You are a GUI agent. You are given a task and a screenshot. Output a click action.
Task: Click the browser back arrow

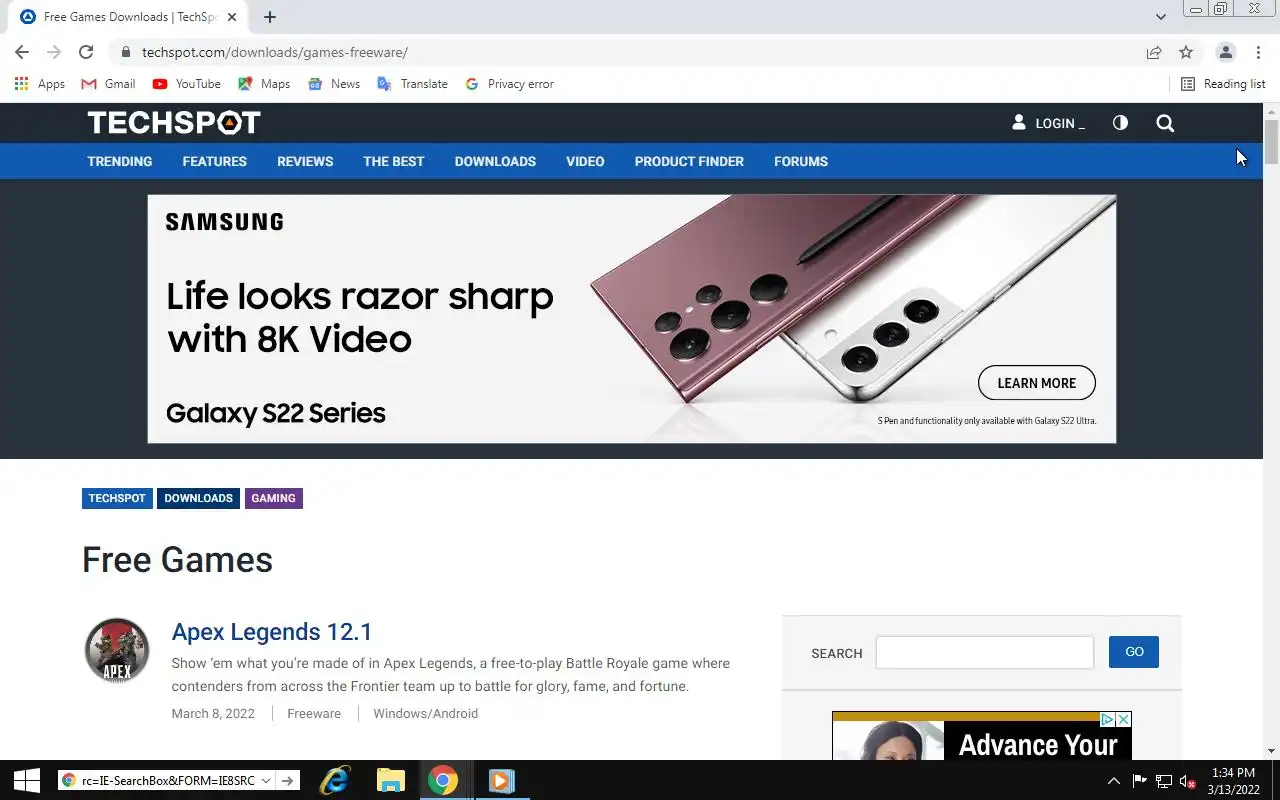(x=22, y=52)
